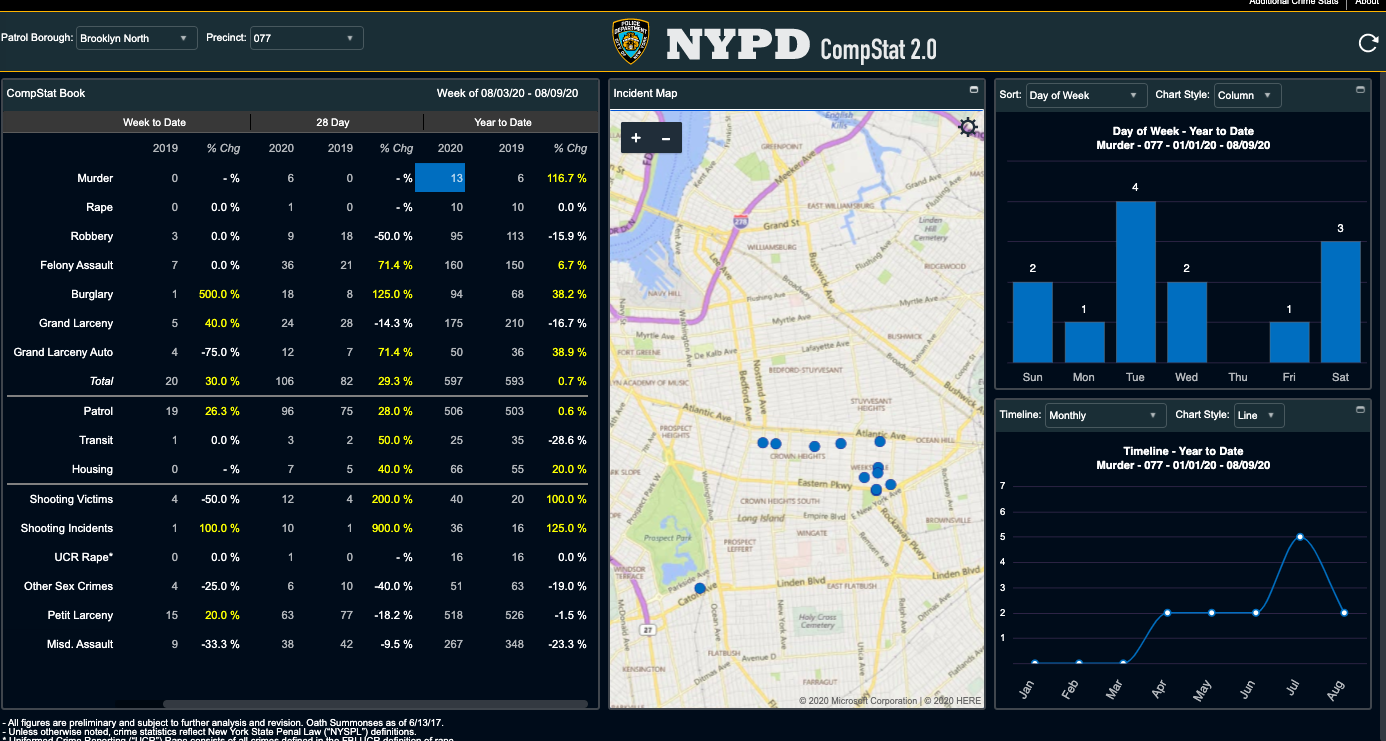Zoom in on the Incident Map
The width and height of the screenshot is (1386, 741).
[x=636, y=138]
